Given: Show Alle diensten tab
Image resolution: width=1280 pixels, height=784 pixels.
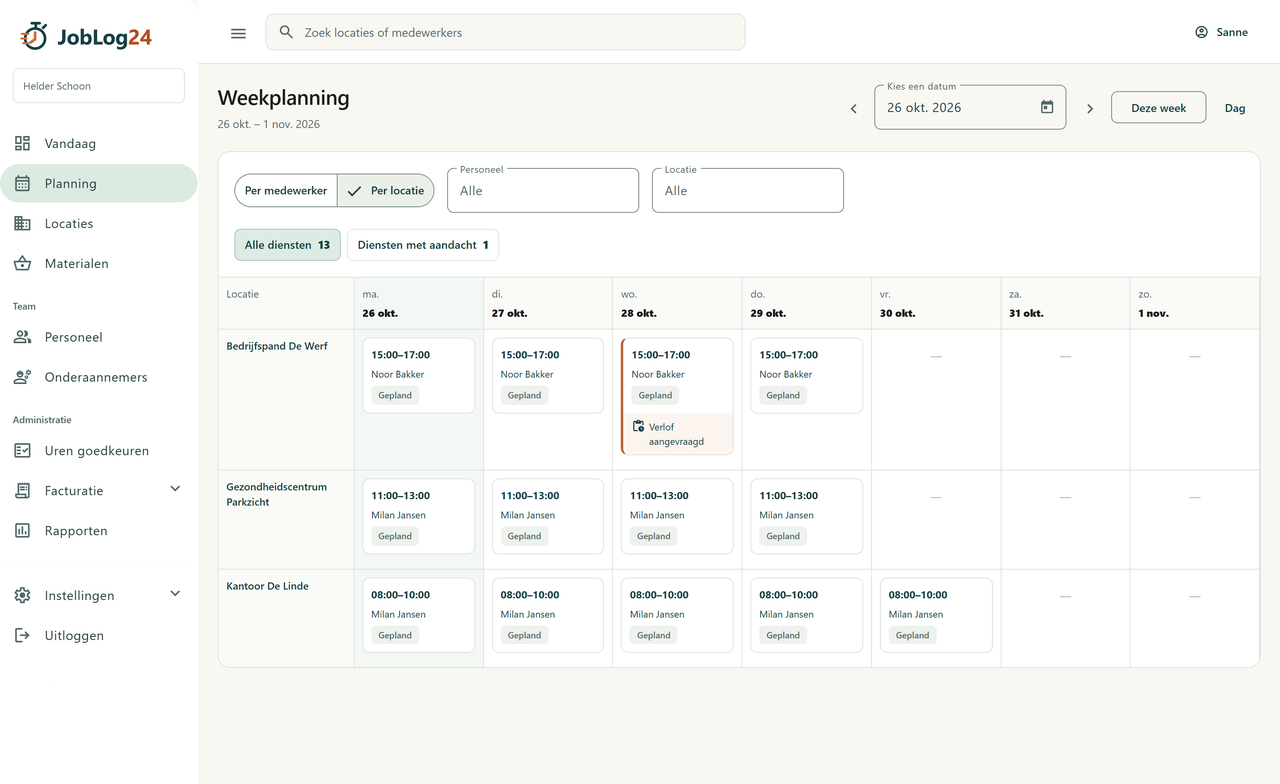Looking at the screenshot, I should (x=287, y=245).
